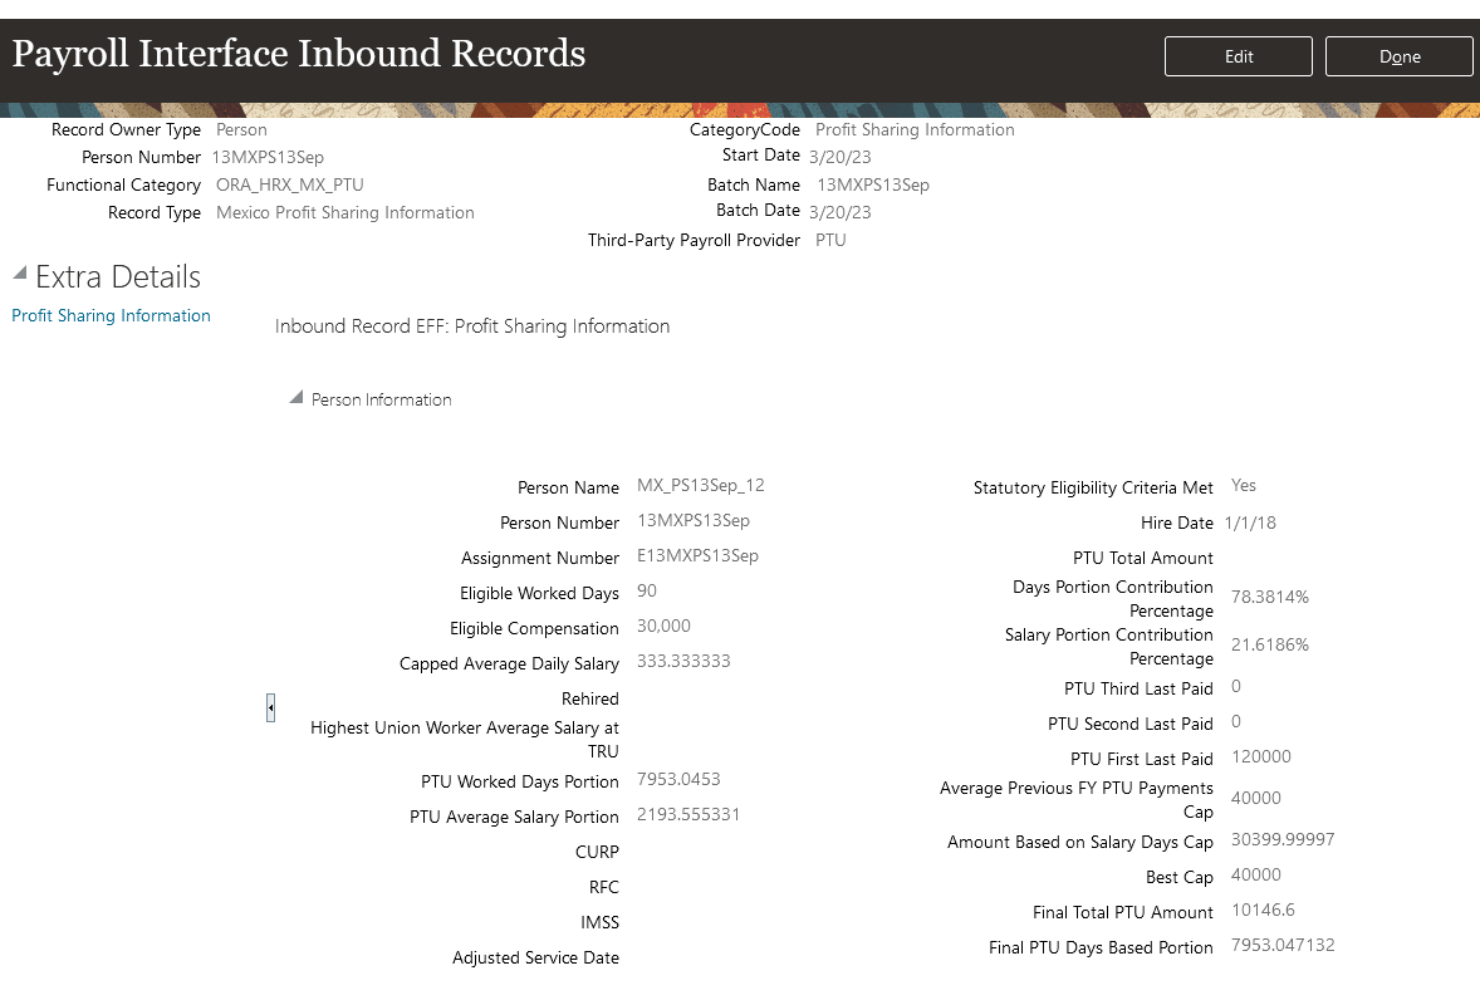Click the Edit button
The image size is (1480, 987).
point(1238,57)
